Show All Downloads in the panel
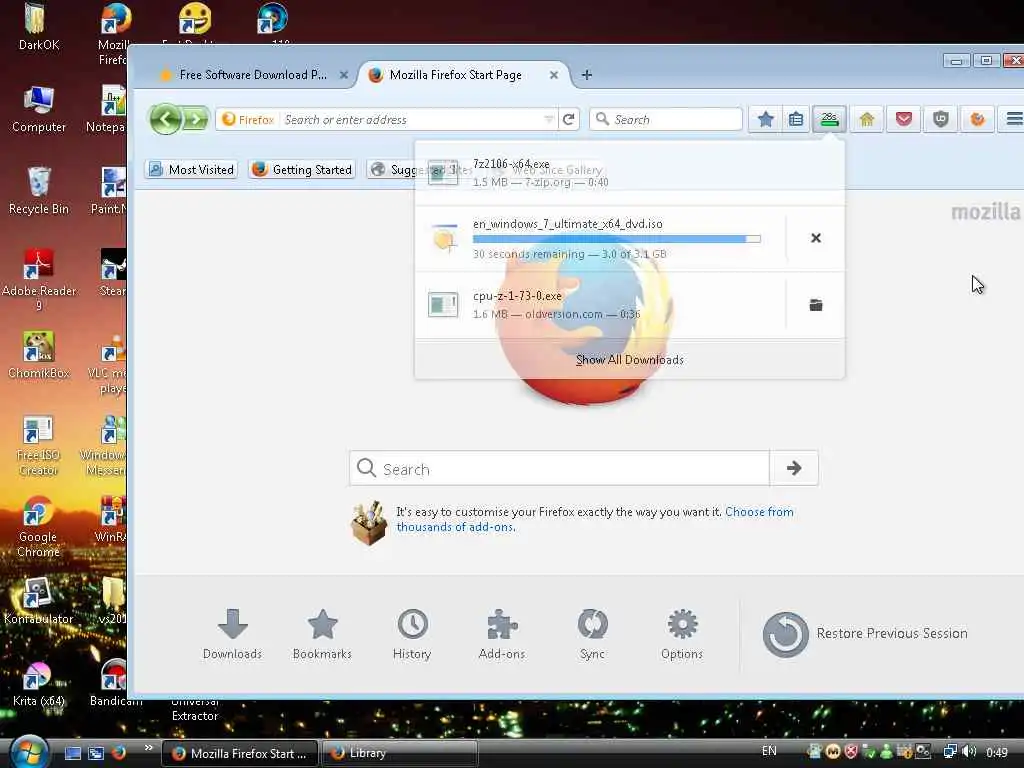The height and width of the screenshot is (768, 1024). 630,360
